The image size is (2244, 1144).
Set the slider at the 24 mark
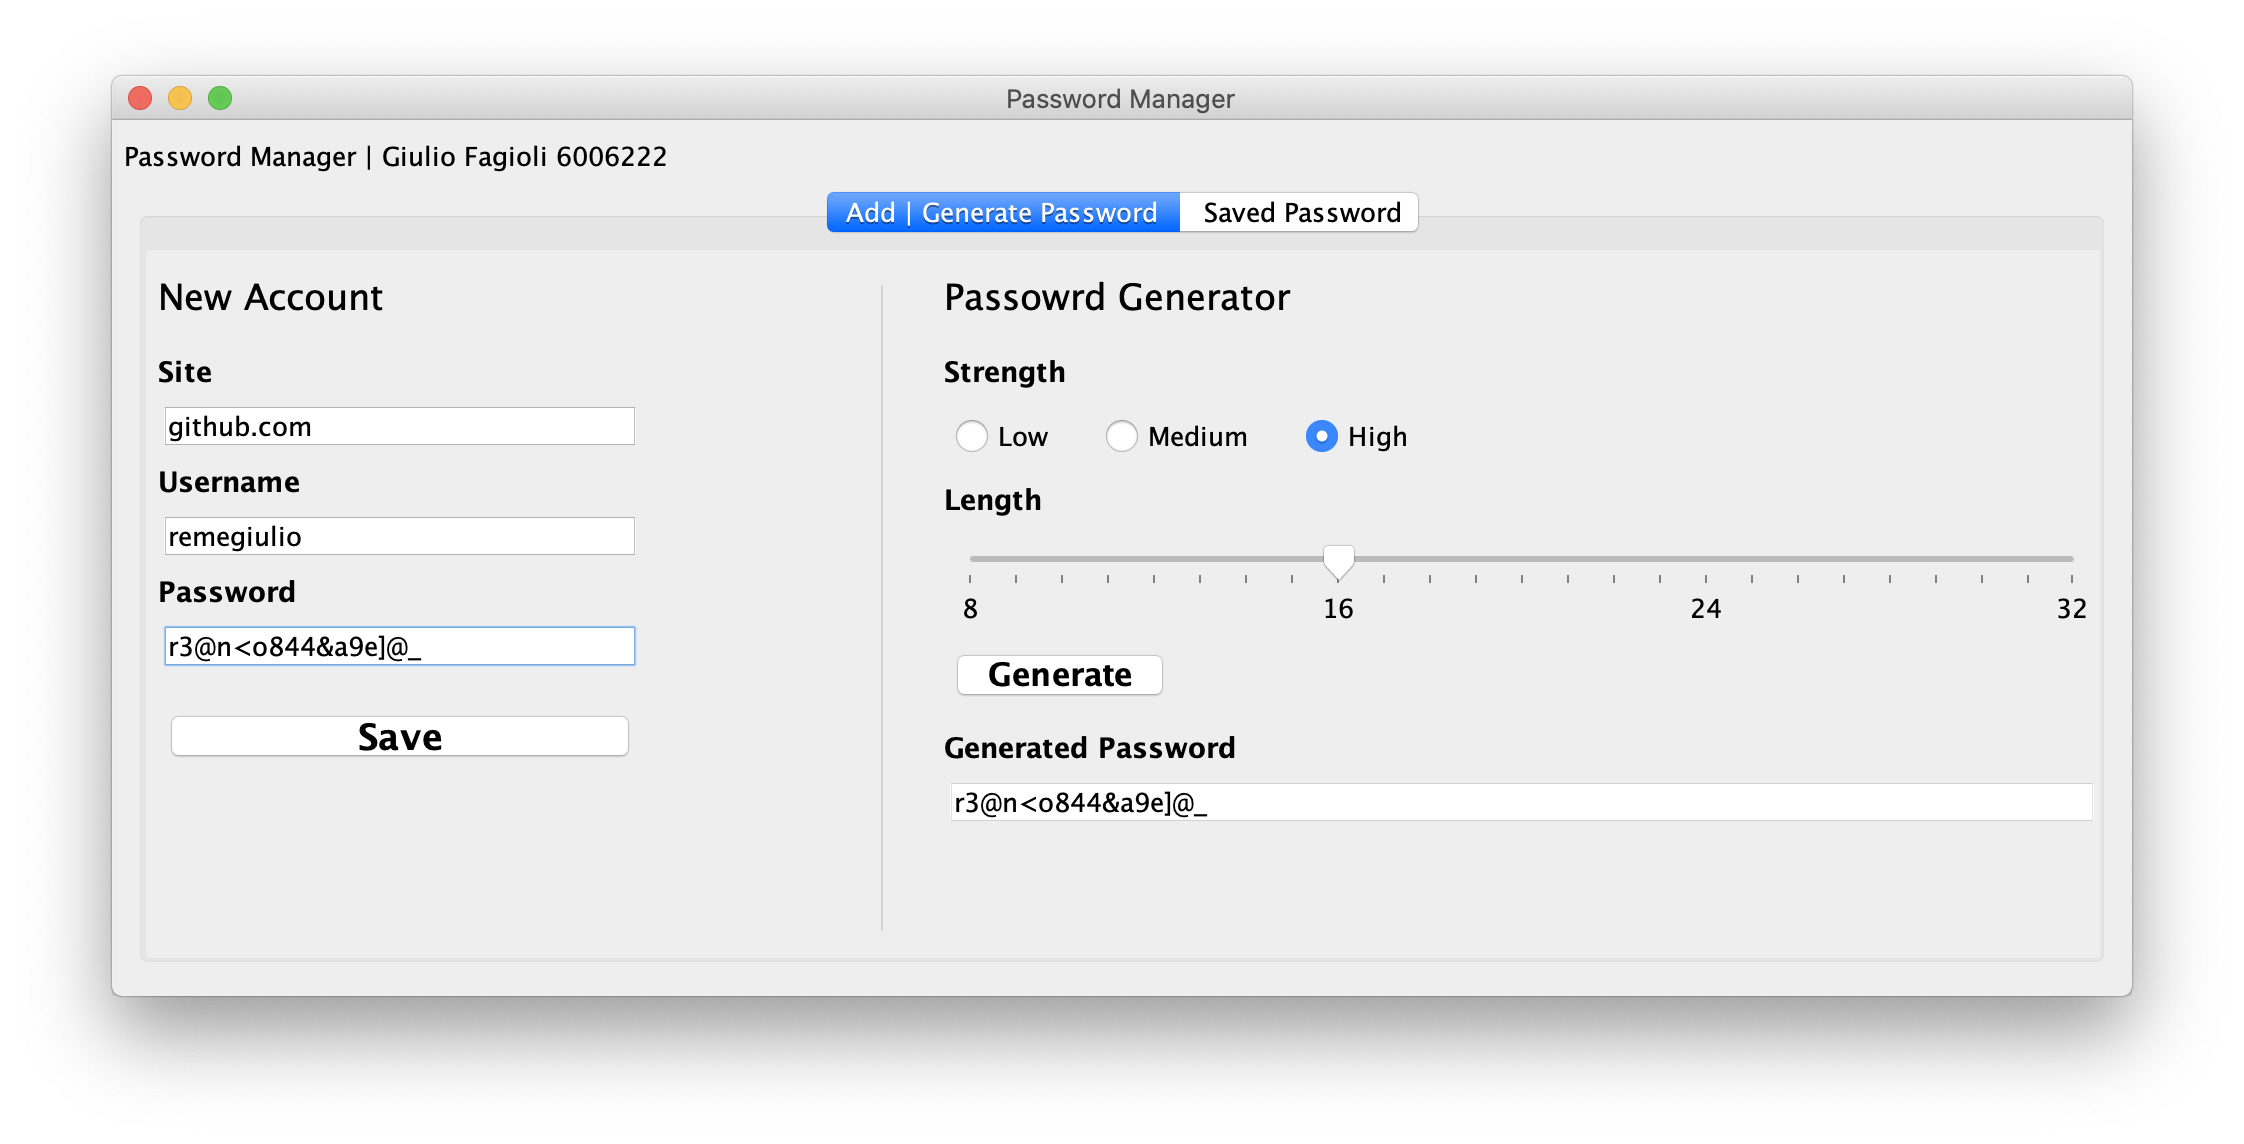[x=1706, y=559]
